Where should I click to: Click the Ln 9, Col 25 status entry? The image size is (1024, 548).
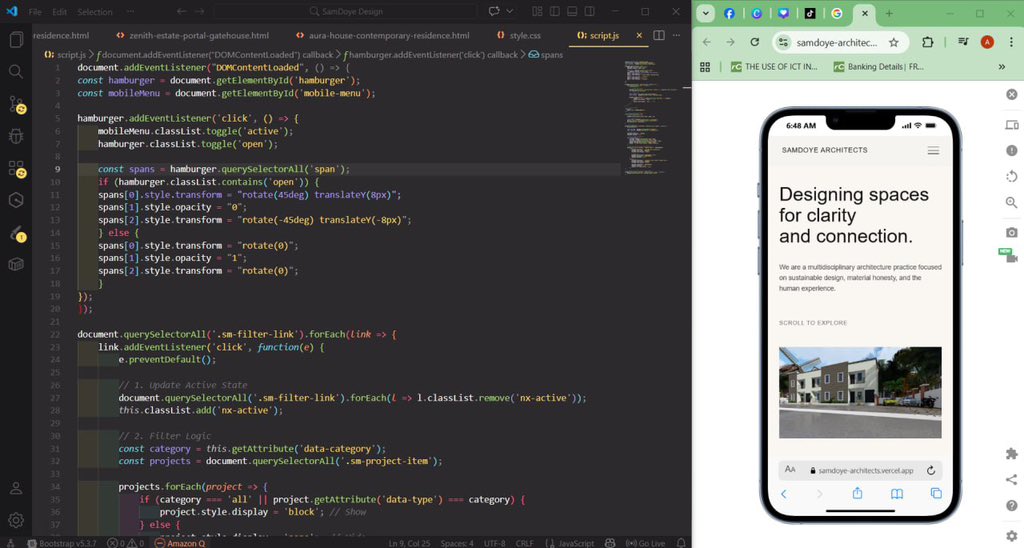coord(409,543)
